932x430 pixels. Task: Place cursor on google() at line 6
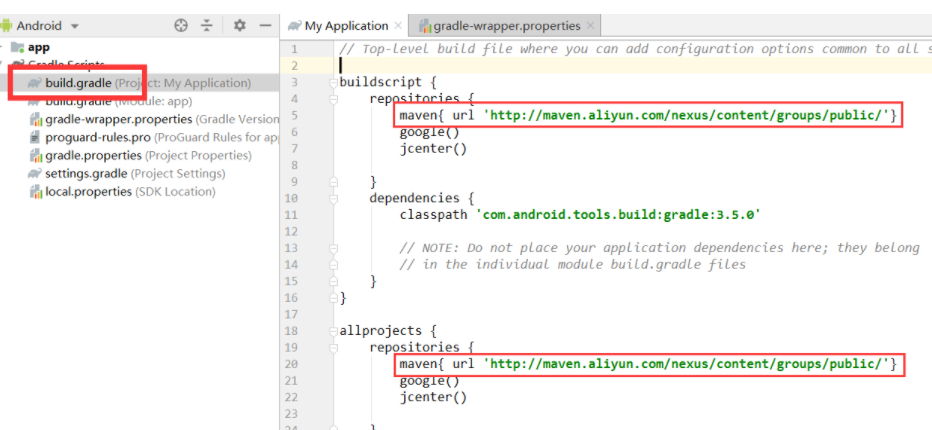click(430, 132)
